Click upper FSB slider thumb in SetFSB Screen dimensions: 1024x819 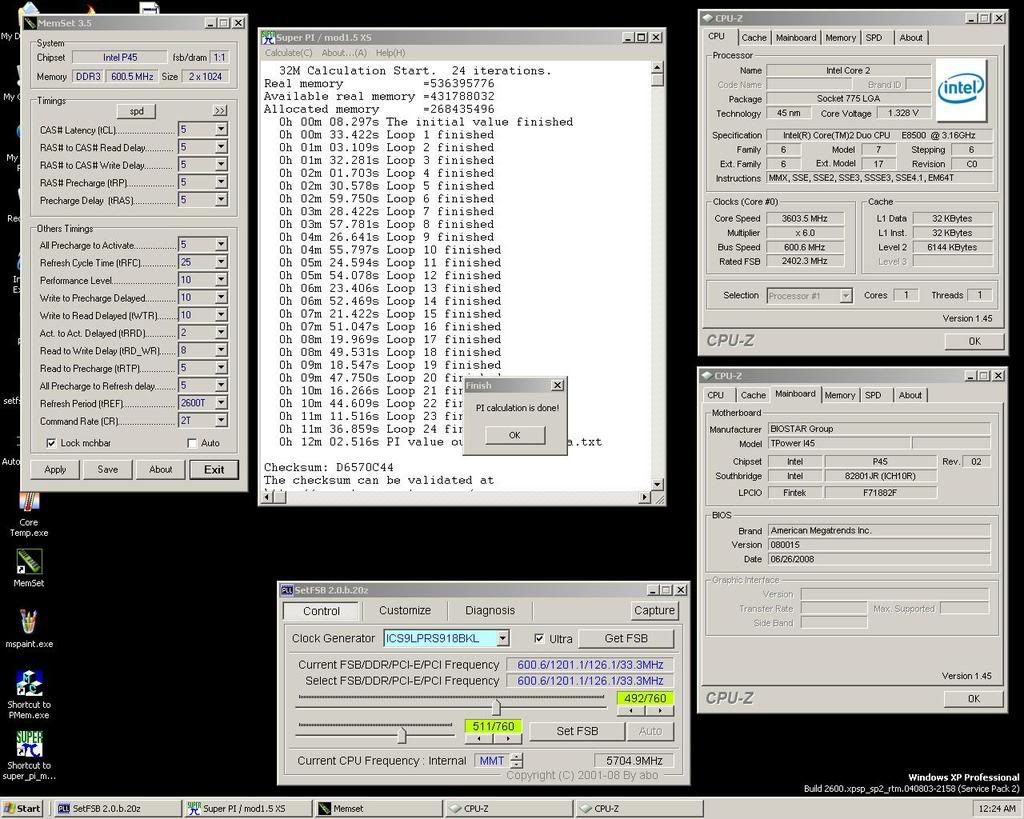click(496, 707)
